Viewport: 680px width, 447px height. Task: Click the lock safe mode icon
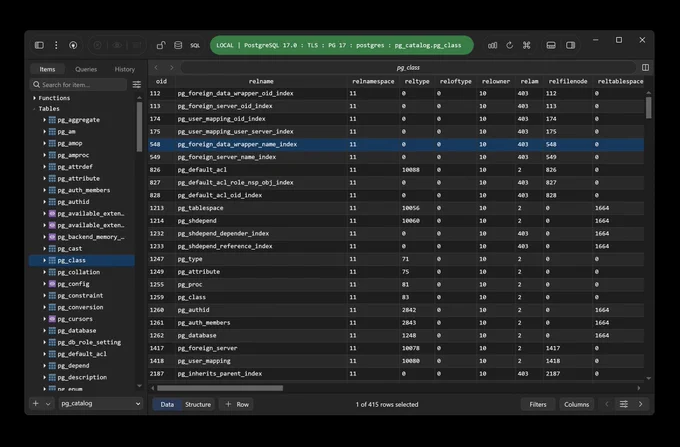(161, 45)
